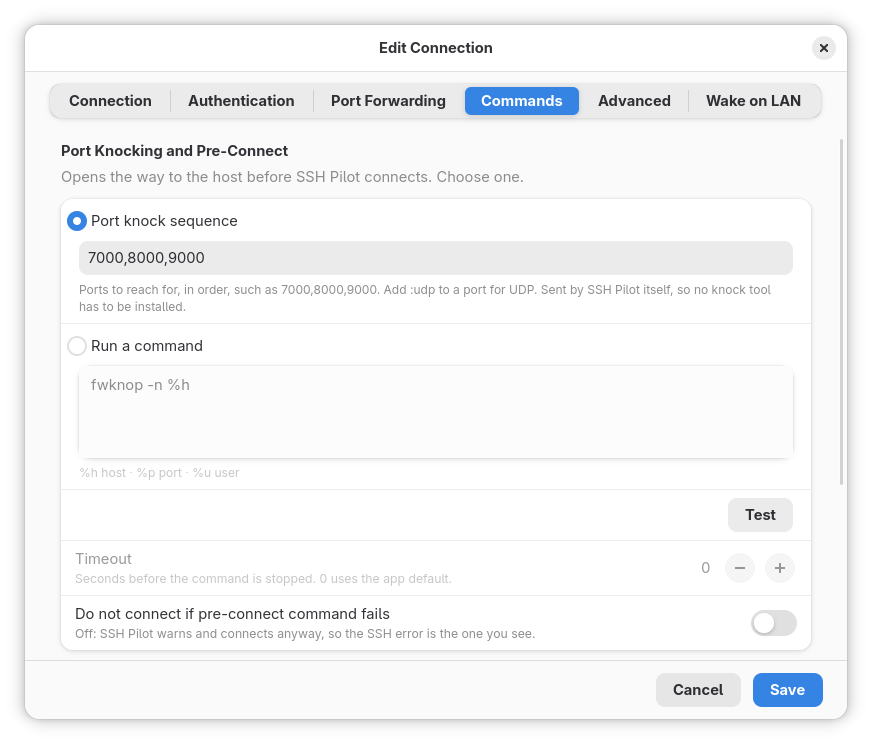Increase the Timeout value with plus

point(780,568)
